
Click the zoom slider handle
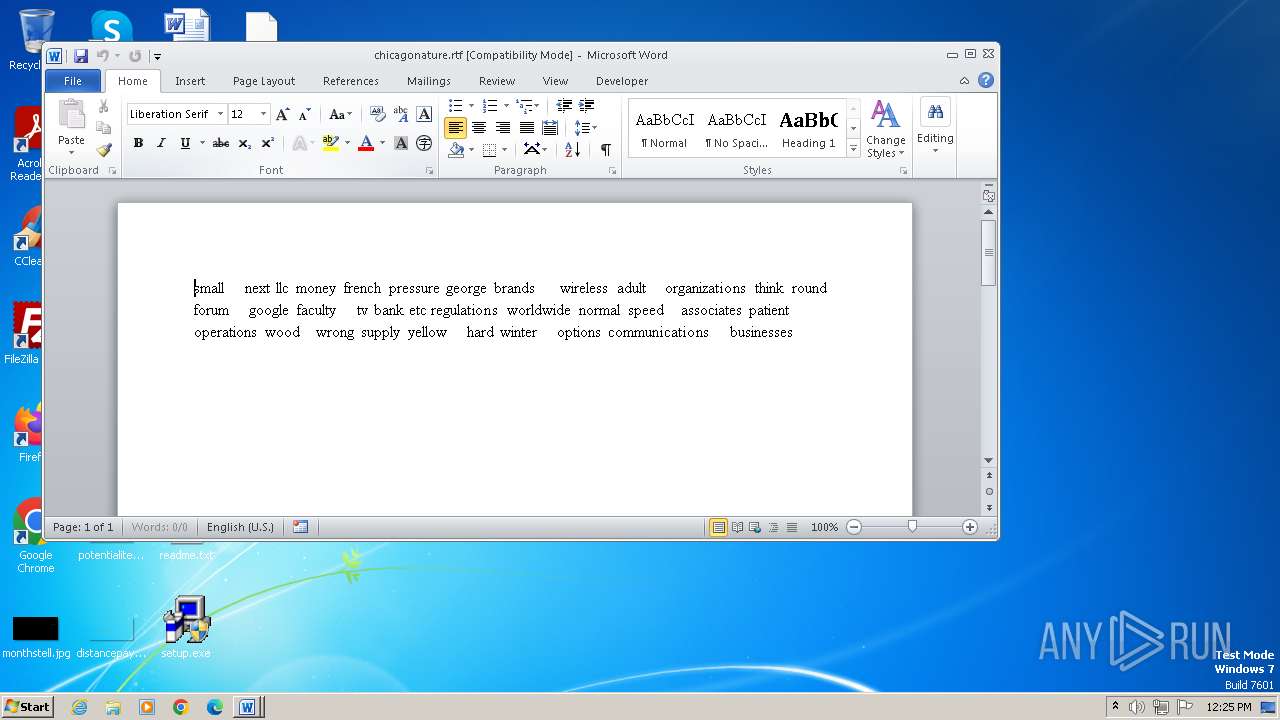[912, 526]
